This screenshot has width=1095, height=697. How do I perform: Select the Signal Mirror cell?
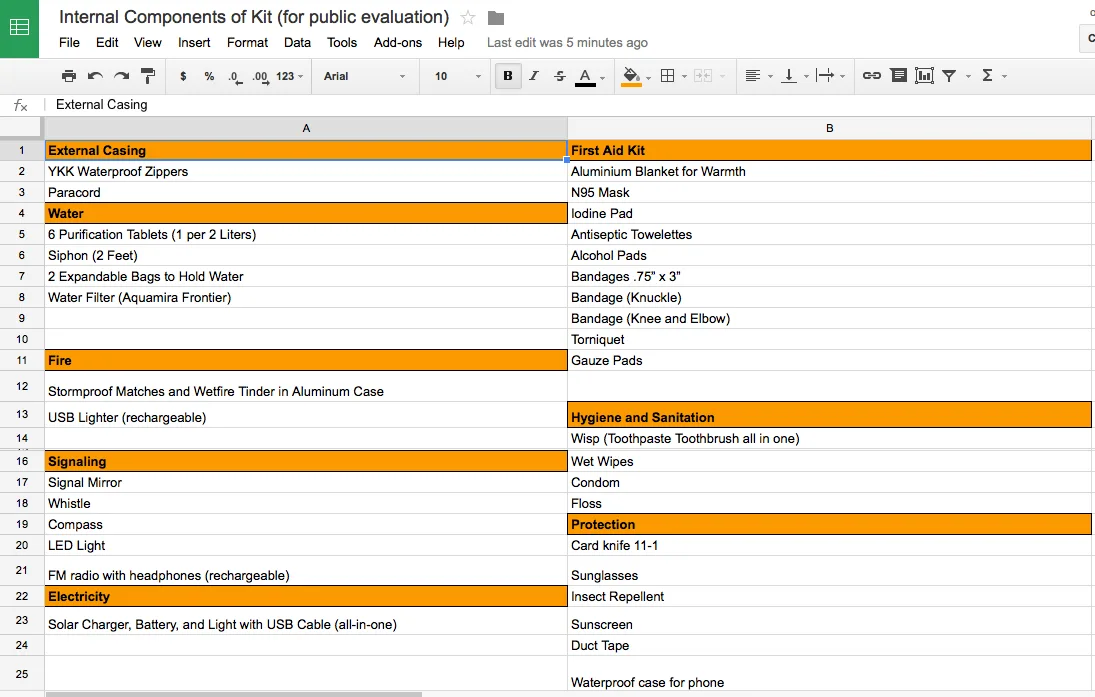(x=306, y=483)
